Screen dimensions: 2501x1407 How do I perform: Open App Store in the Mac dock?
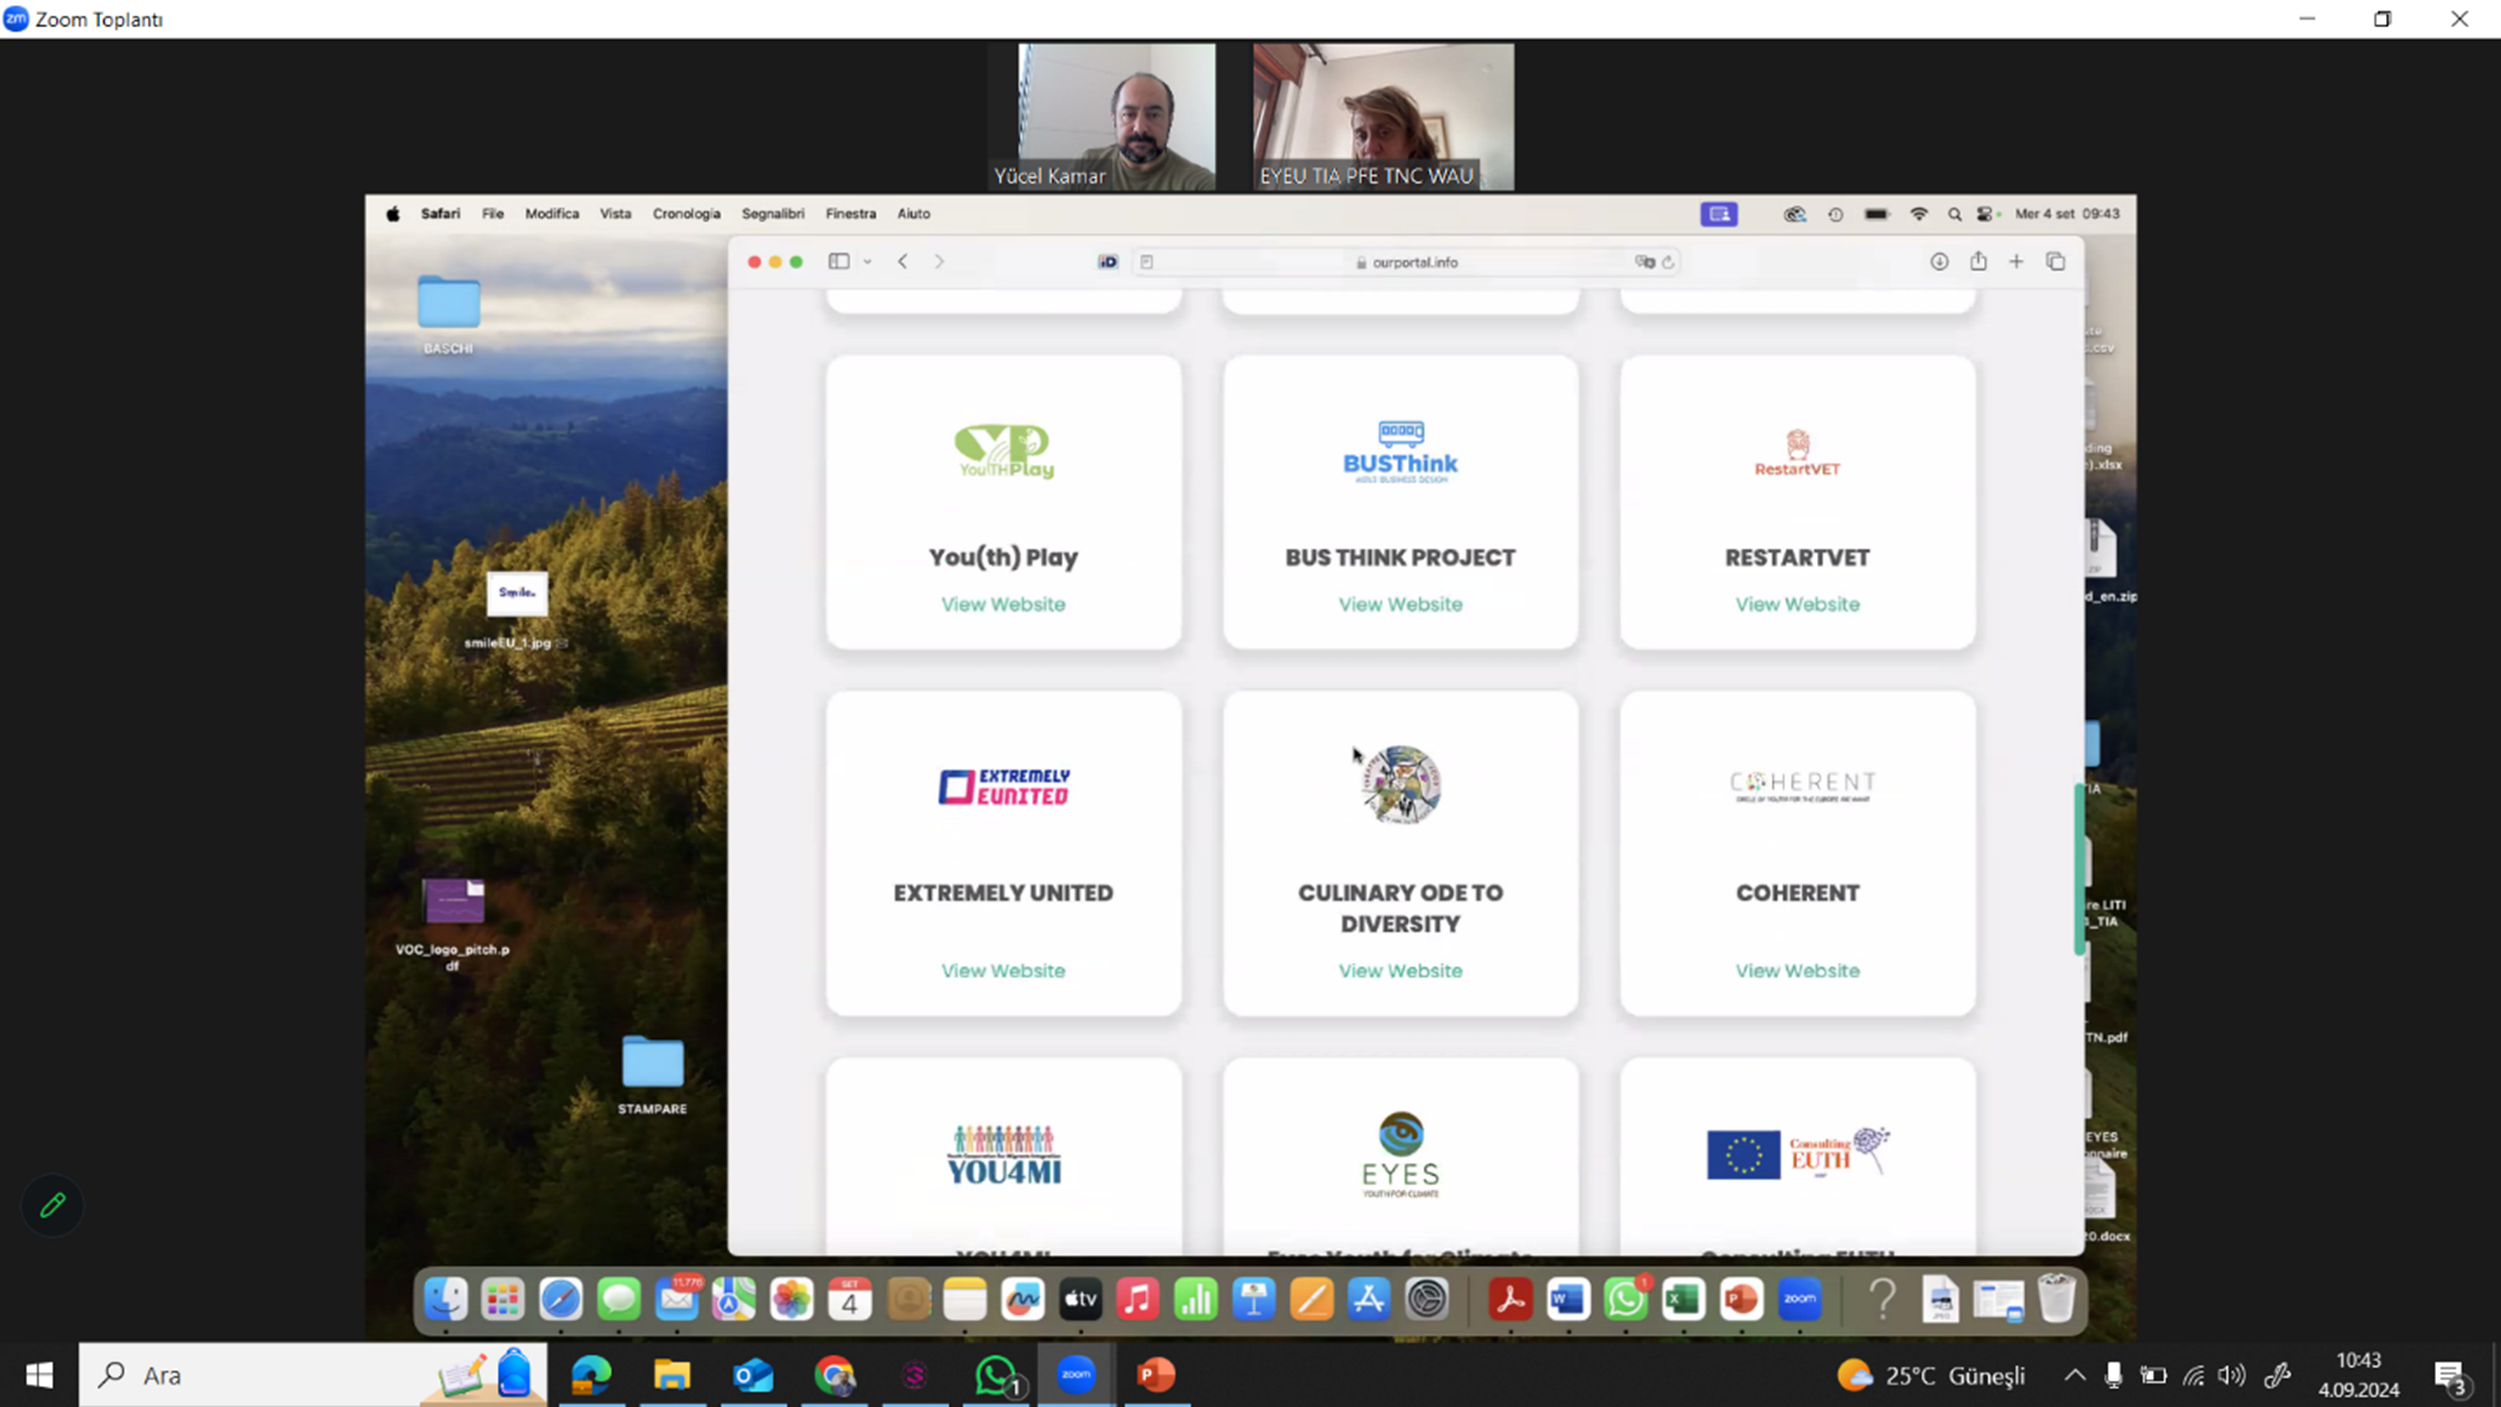(1368, 1299)
